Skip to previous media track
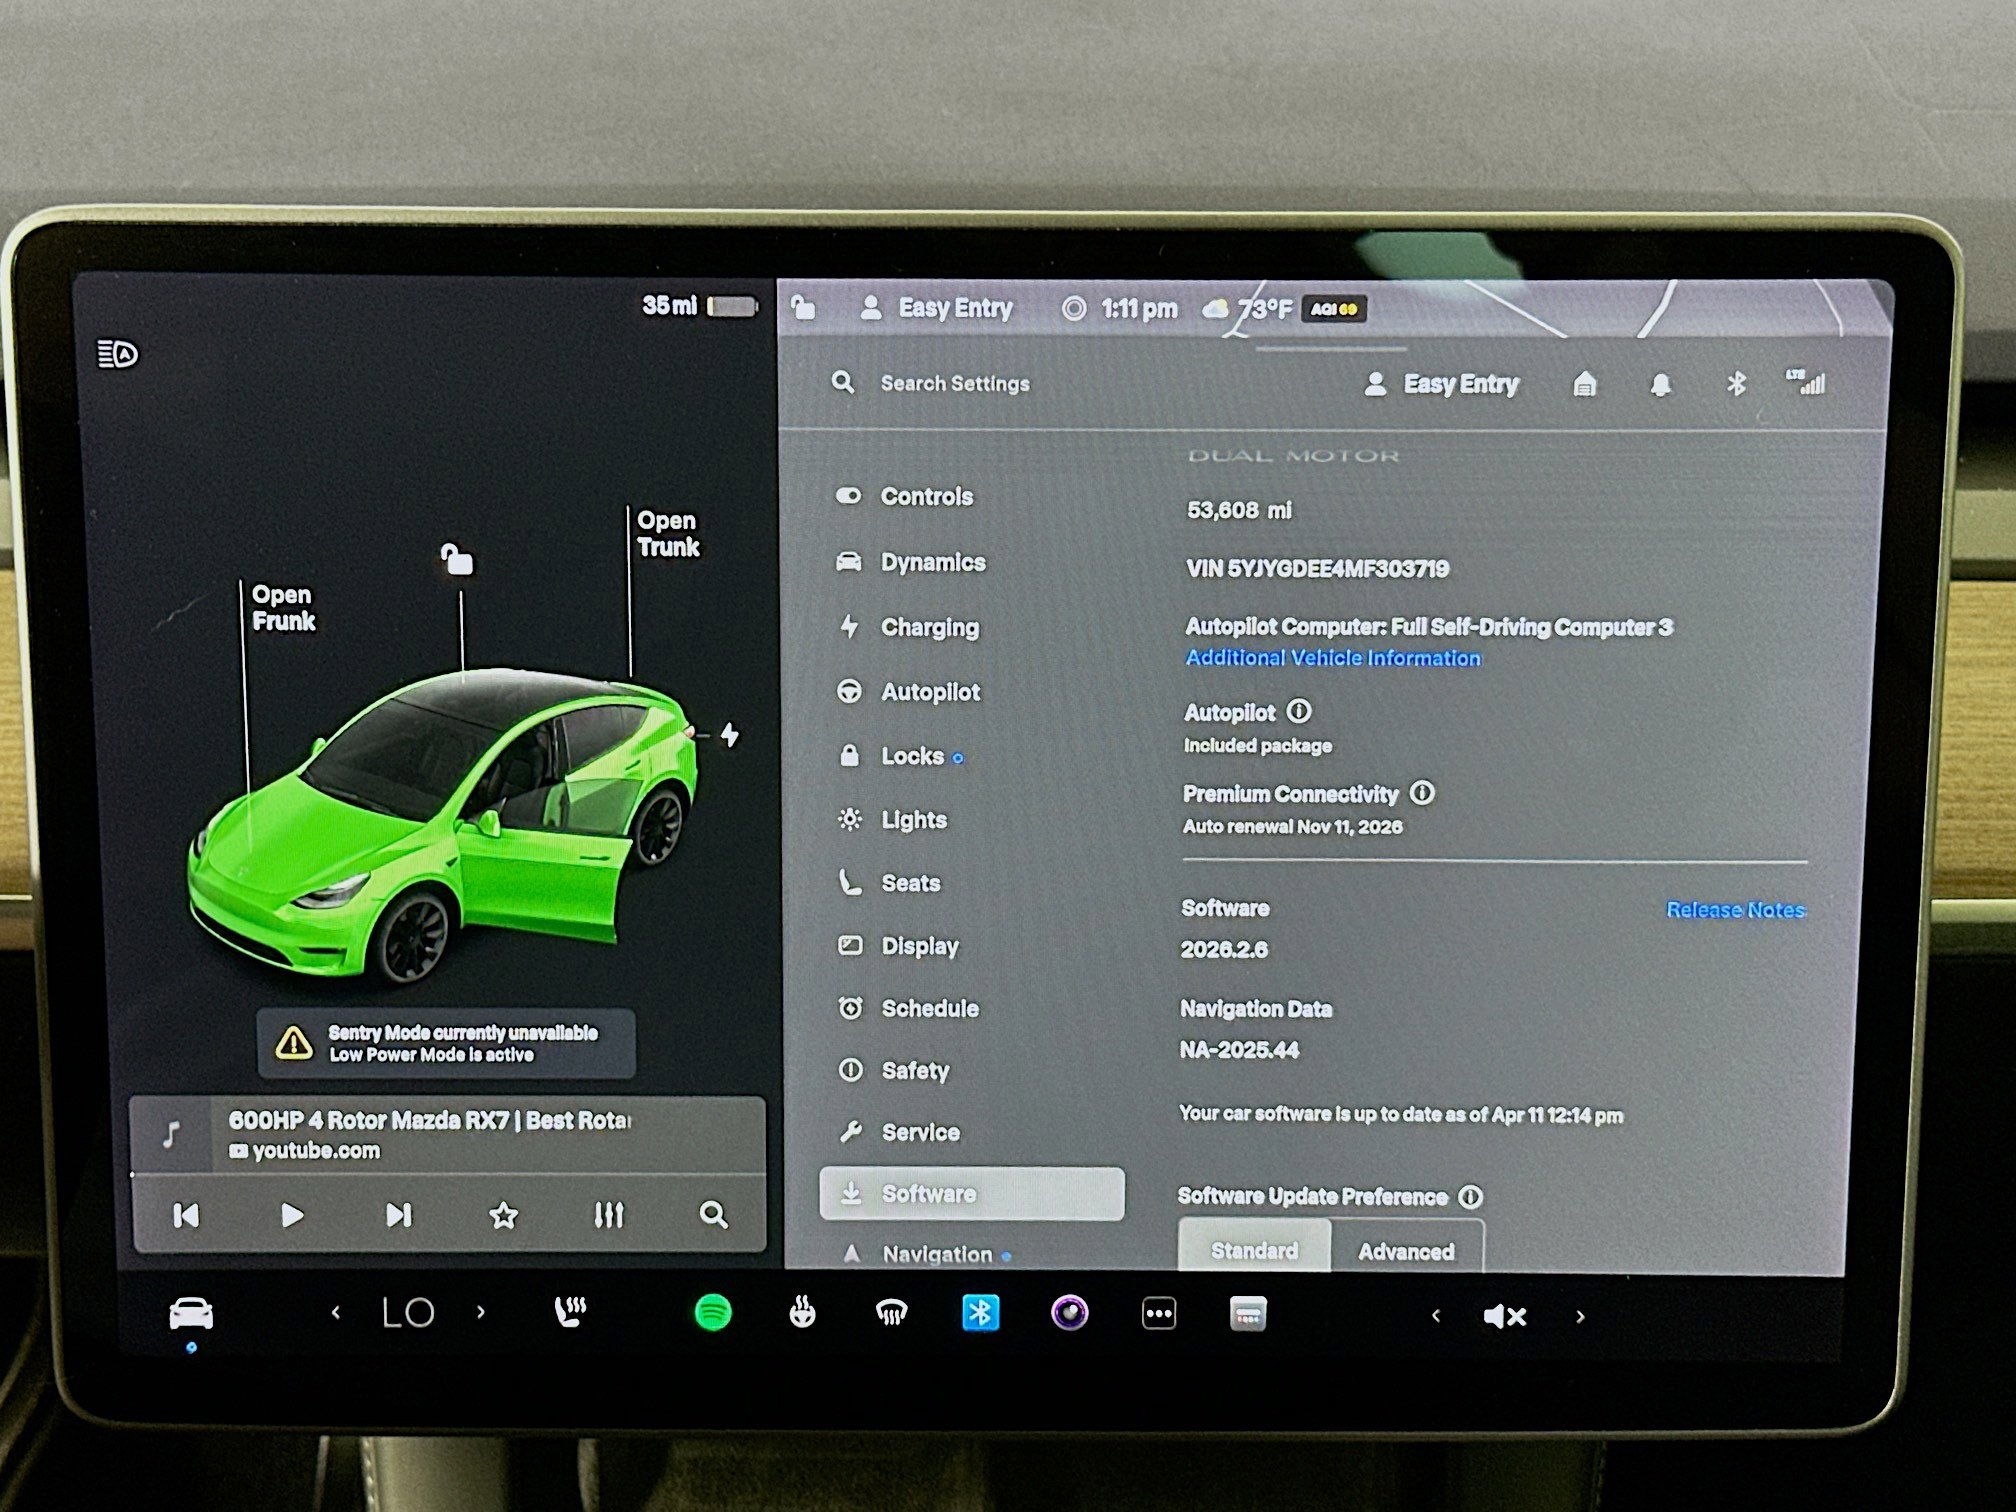The height and width of the screenshot is (1512, 2016). point(187,1215)
